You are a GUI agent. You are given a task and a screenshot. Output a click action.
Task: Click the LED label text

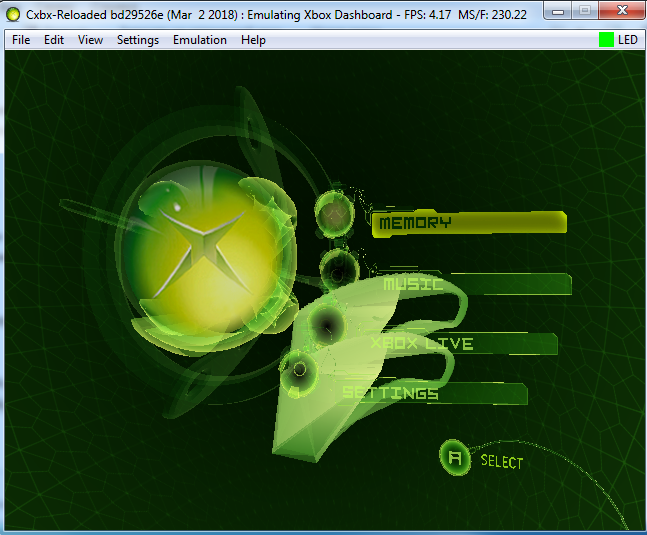pyautogui.click(x=628, y=40)
